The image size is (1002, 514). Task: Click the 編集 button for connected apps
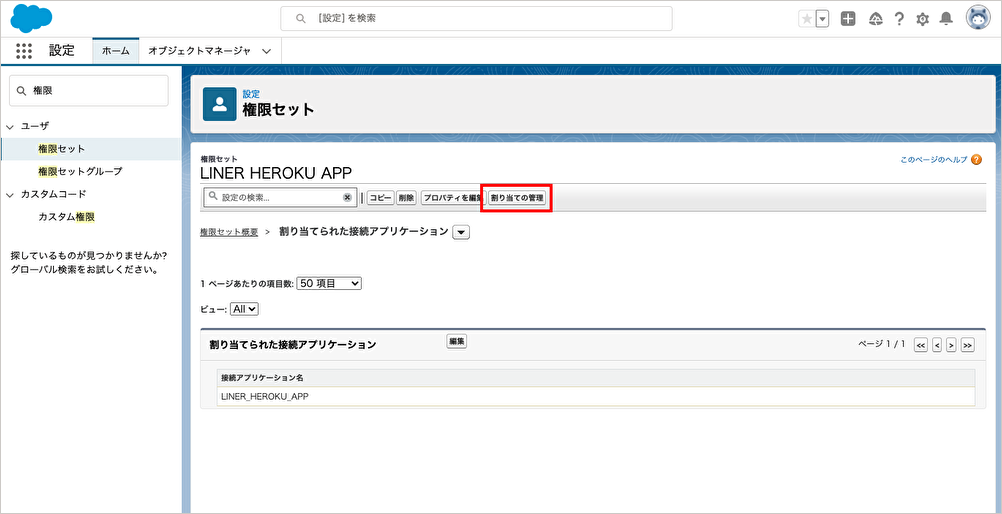coord(456,341)
